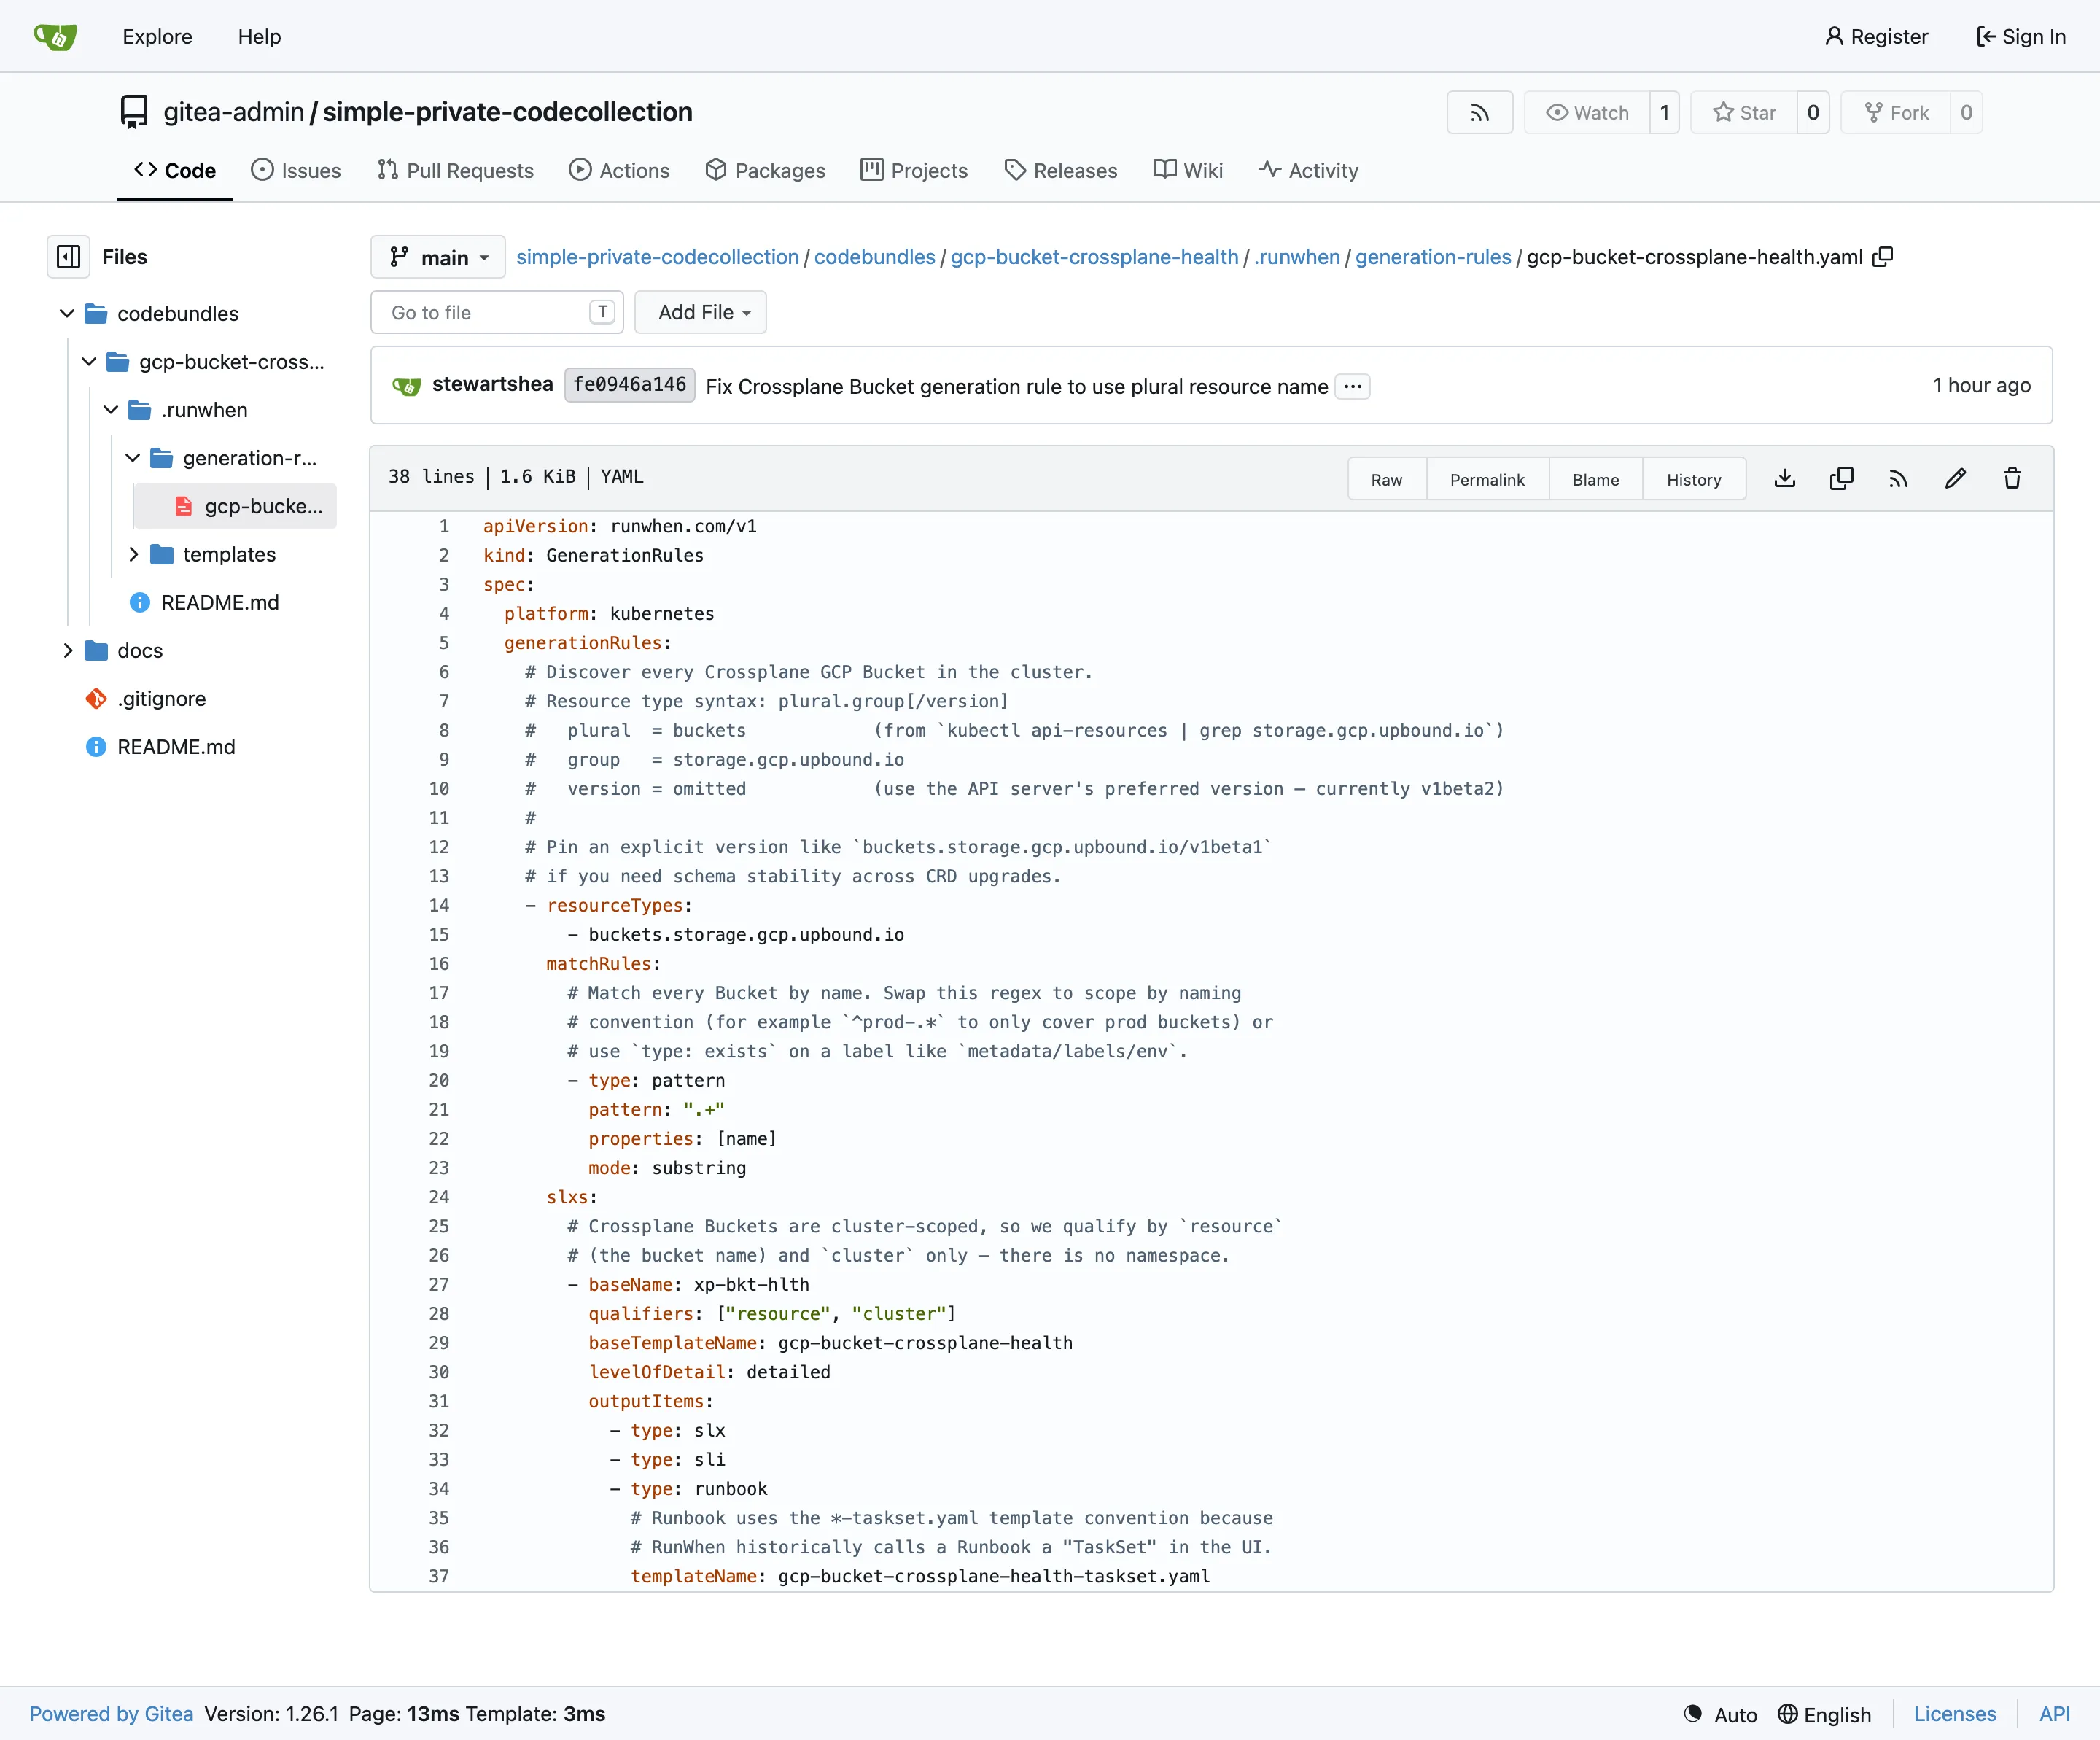Screen dimensions: 2100x1740
Task: Open commit fe0946a146
Action: pyautogui.click(x=629, y=385)
